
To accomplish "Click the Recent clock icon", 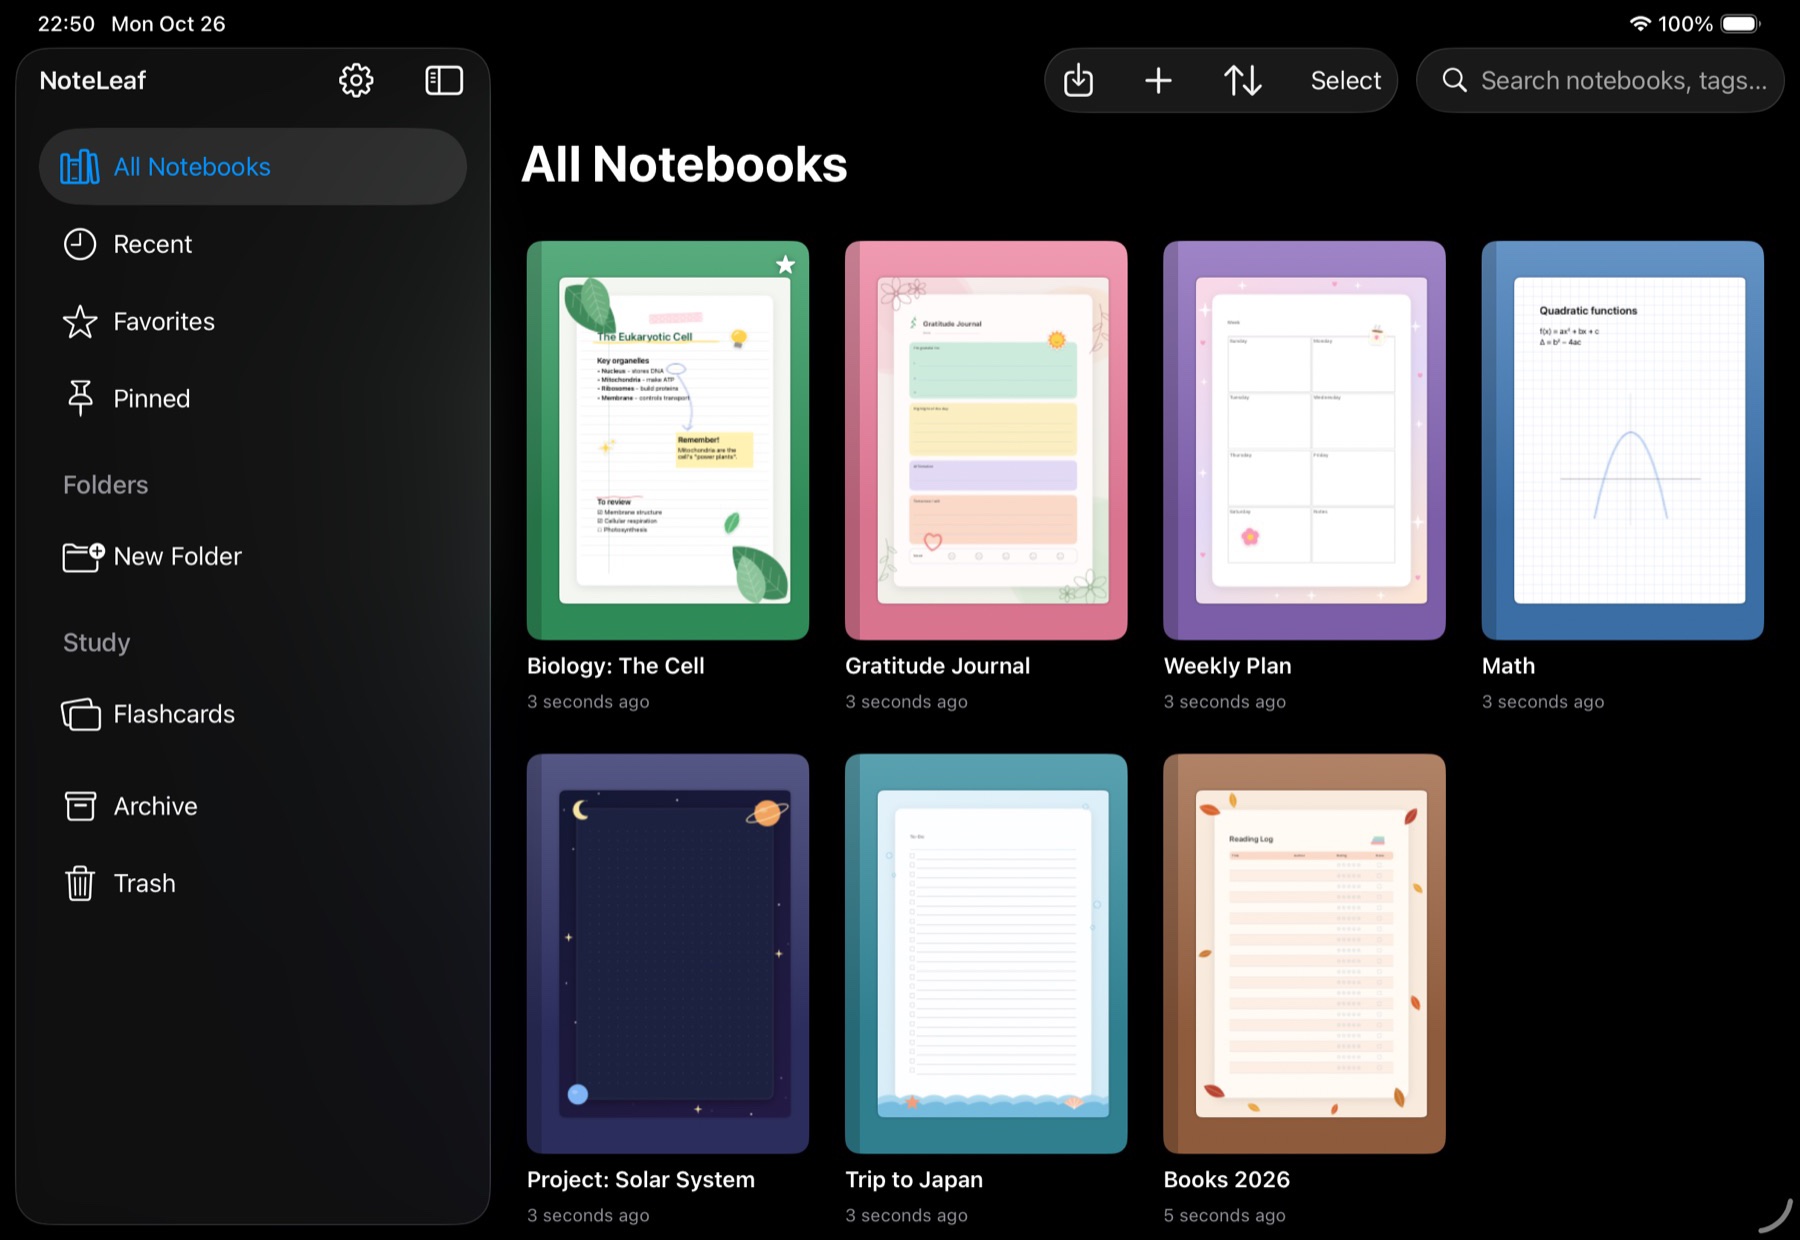I will click(x=80, y=244).
